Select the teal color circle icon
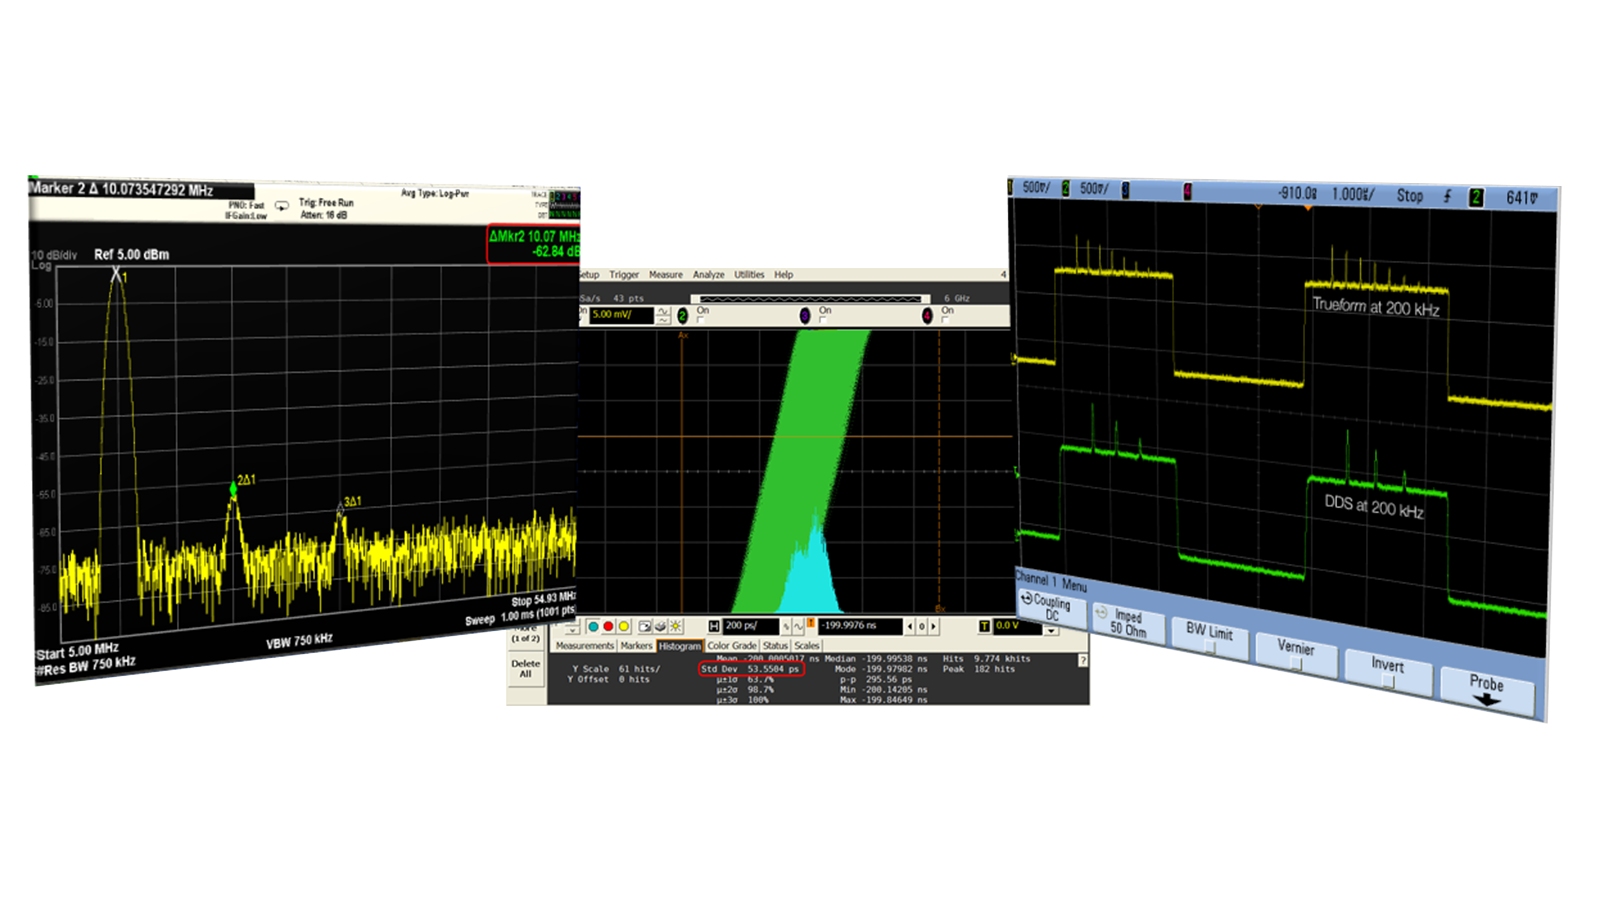Viewport: 1600px width, 900px height. tap(593, 625)
